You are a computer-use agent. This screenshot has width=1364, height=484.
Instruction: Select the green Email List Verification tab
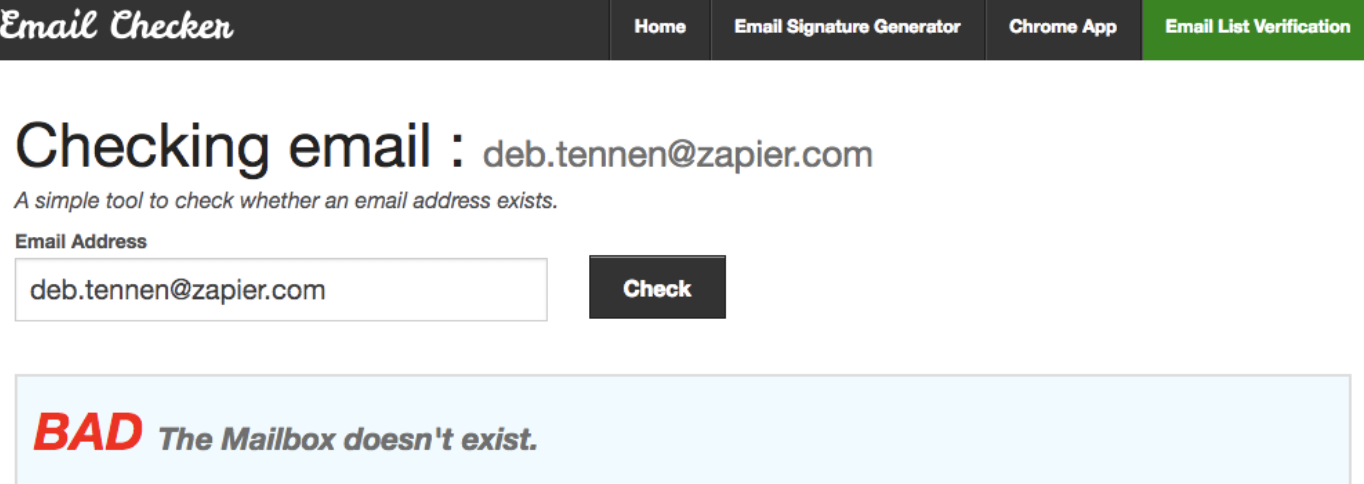(1257, 27)
